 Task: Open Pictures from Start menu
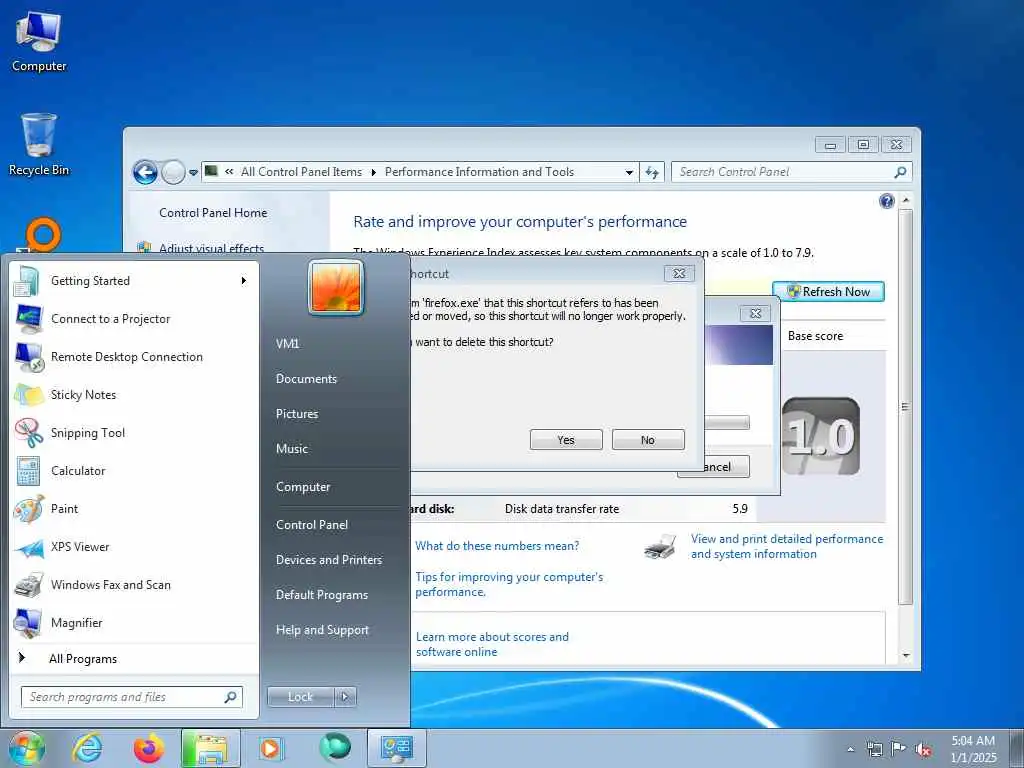click(297, 414)
